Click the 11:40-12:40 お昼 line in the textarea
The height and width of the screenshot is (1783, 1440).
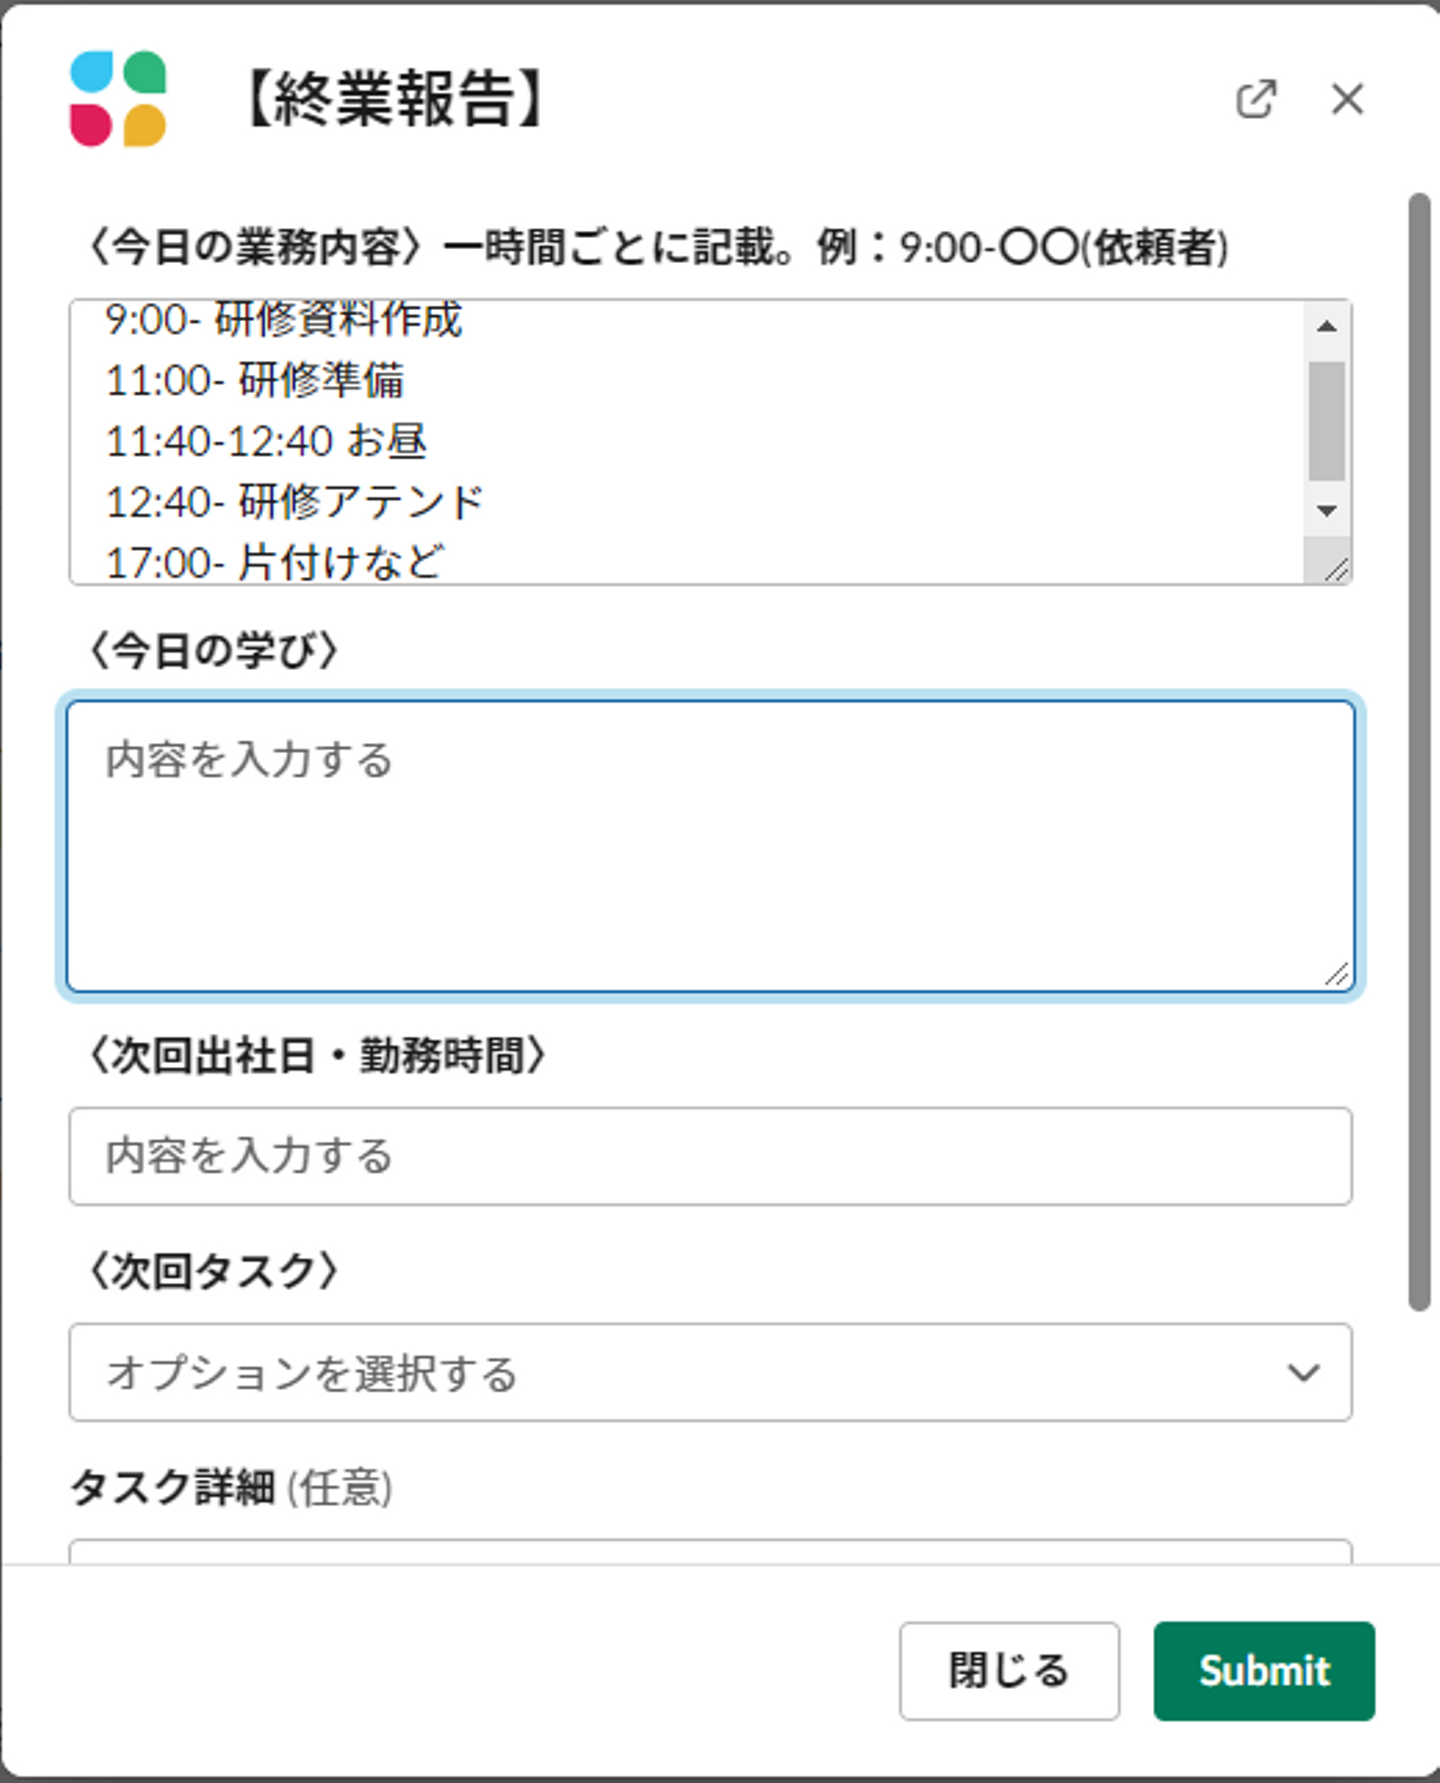[267, 441]
